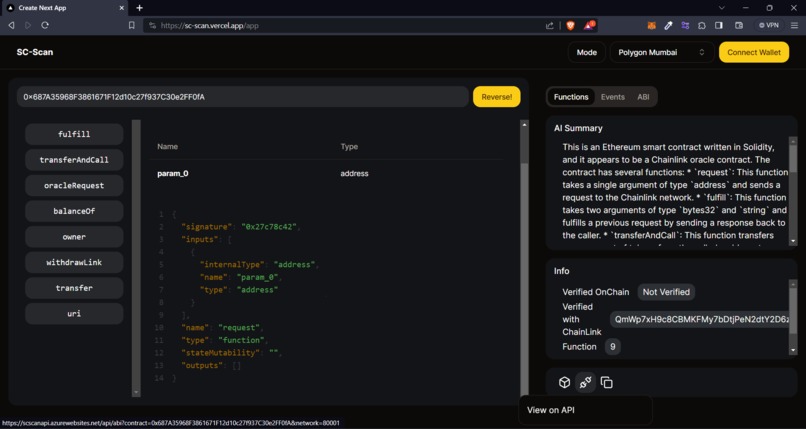Click the SC-Scan logo text

tap(34, 52)
